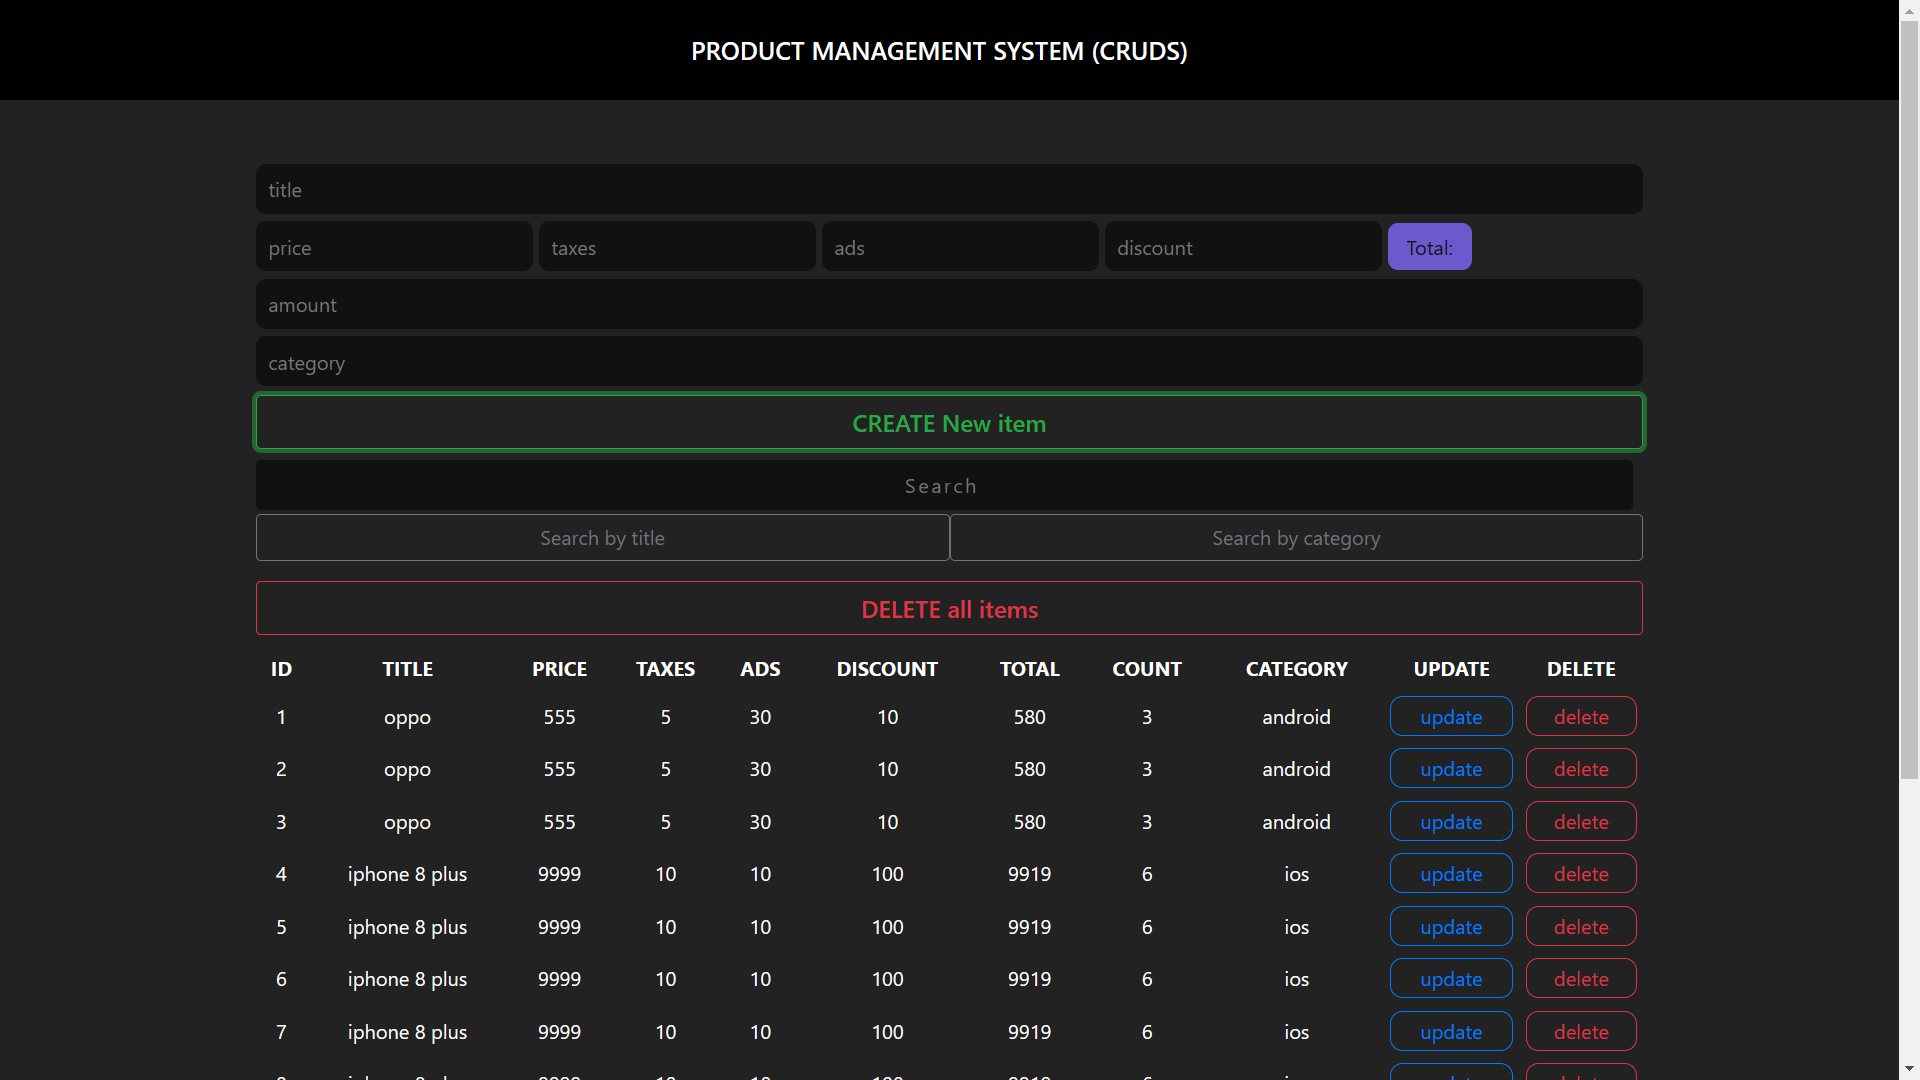Focus the price input field
The image size is (1920, 1080).
(x=394, y=247)
